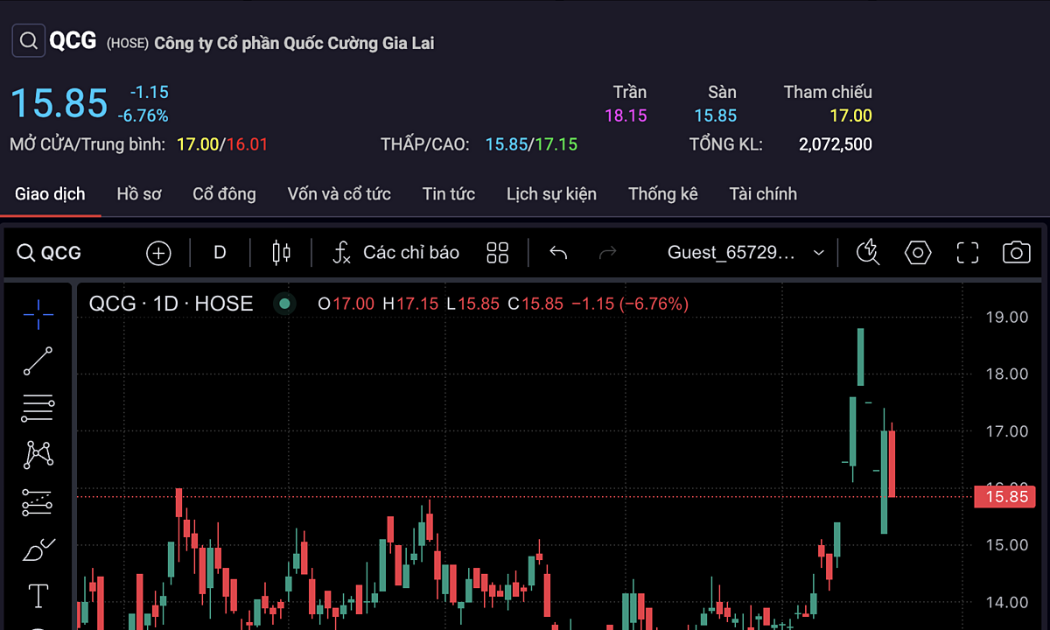This screenshot has width=1050, height=630.
Task: Open quick search lightning icon
Action: (x=867, y=253)
